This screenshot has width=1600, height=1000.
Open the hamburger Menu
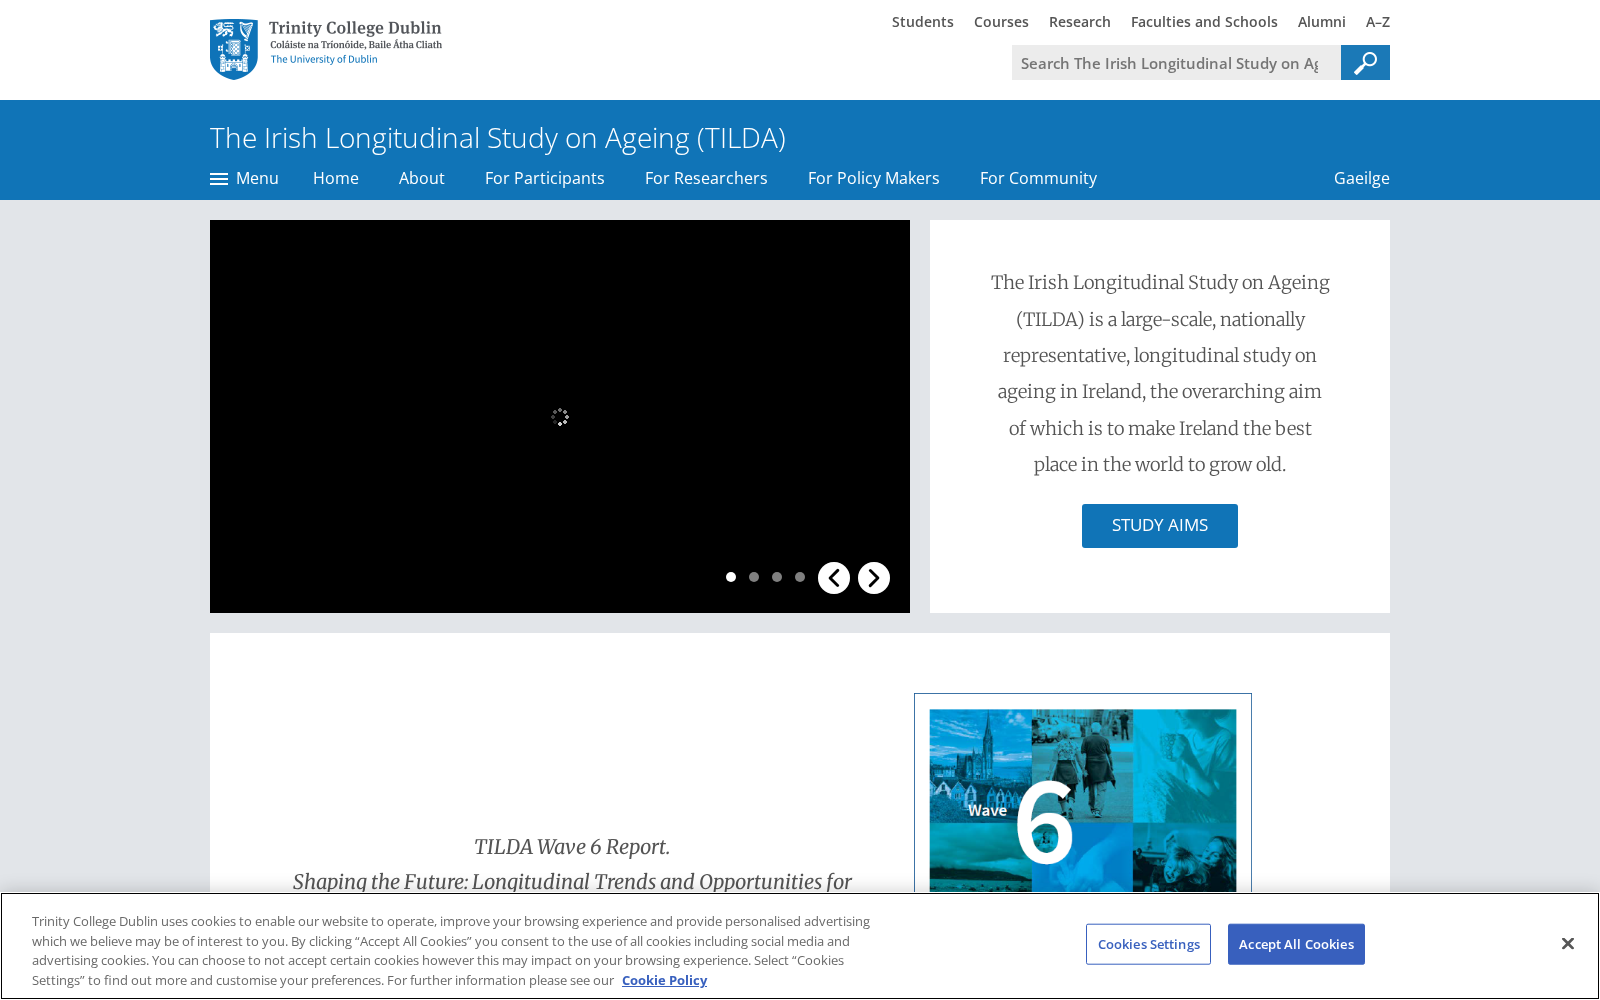click(x=244, y=178)
